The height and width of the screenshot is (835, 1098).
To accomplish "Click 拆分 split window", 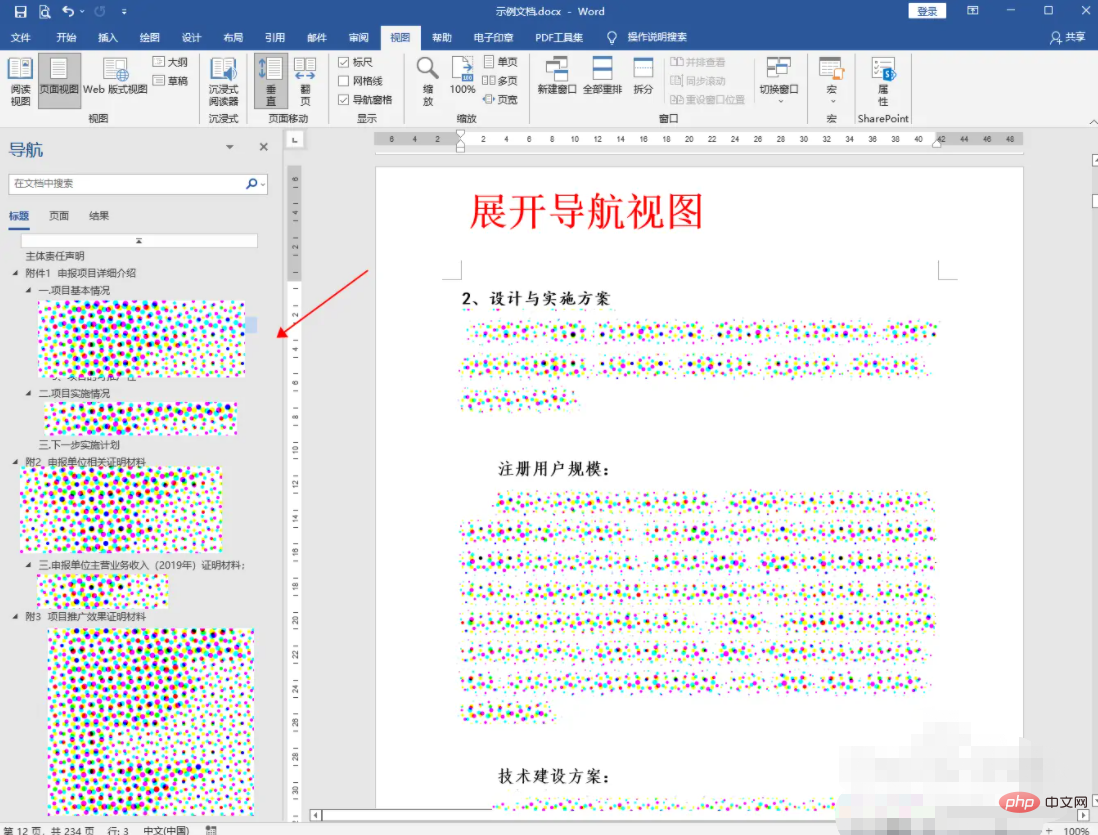I will 643,76.
